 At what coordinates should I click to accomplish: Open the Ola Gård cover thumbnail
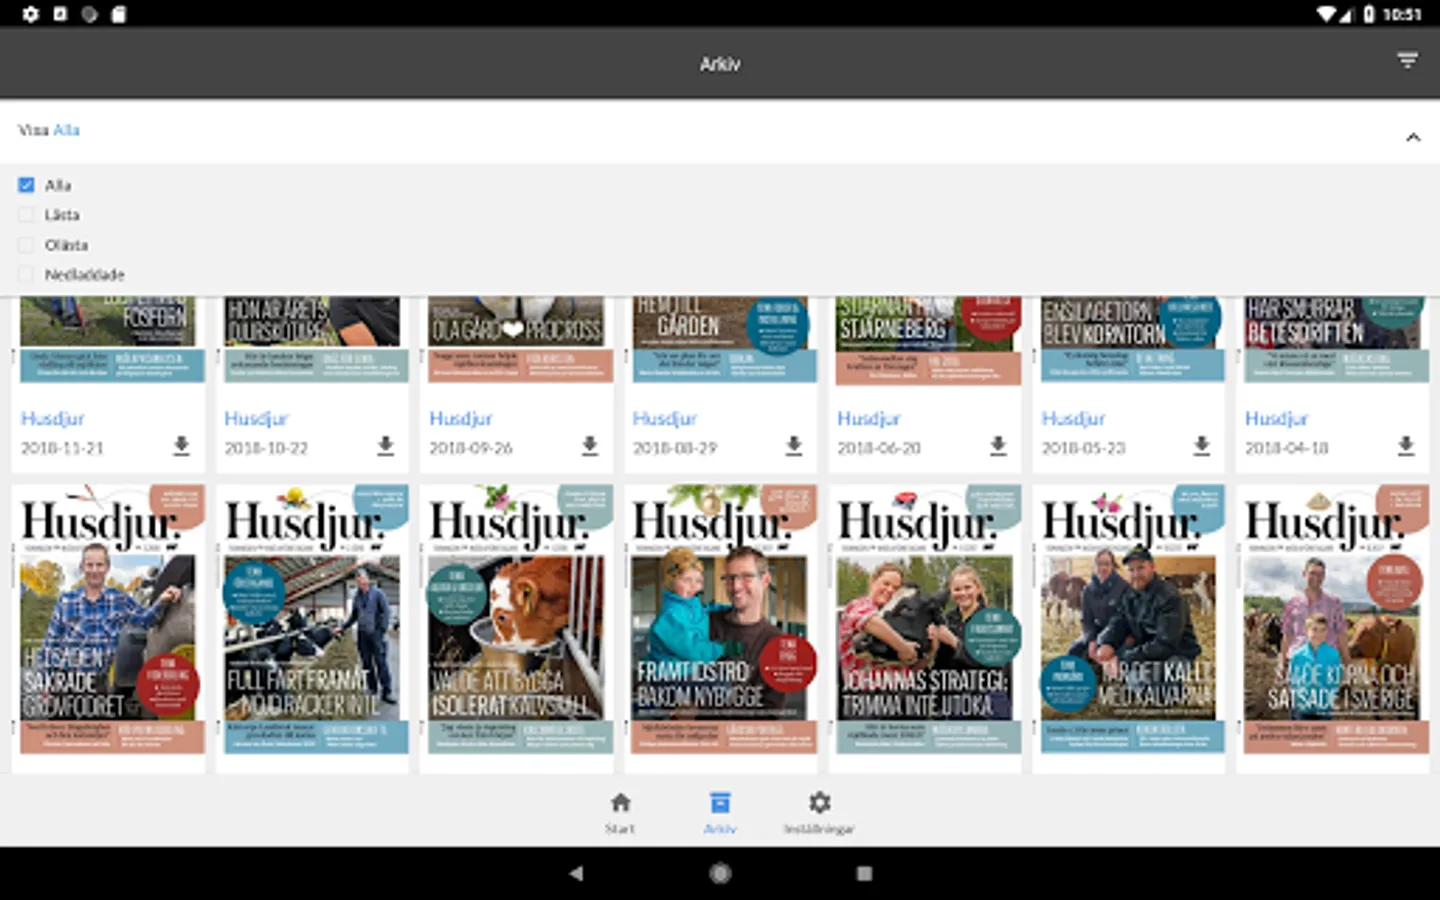click(x=516, y=340)
